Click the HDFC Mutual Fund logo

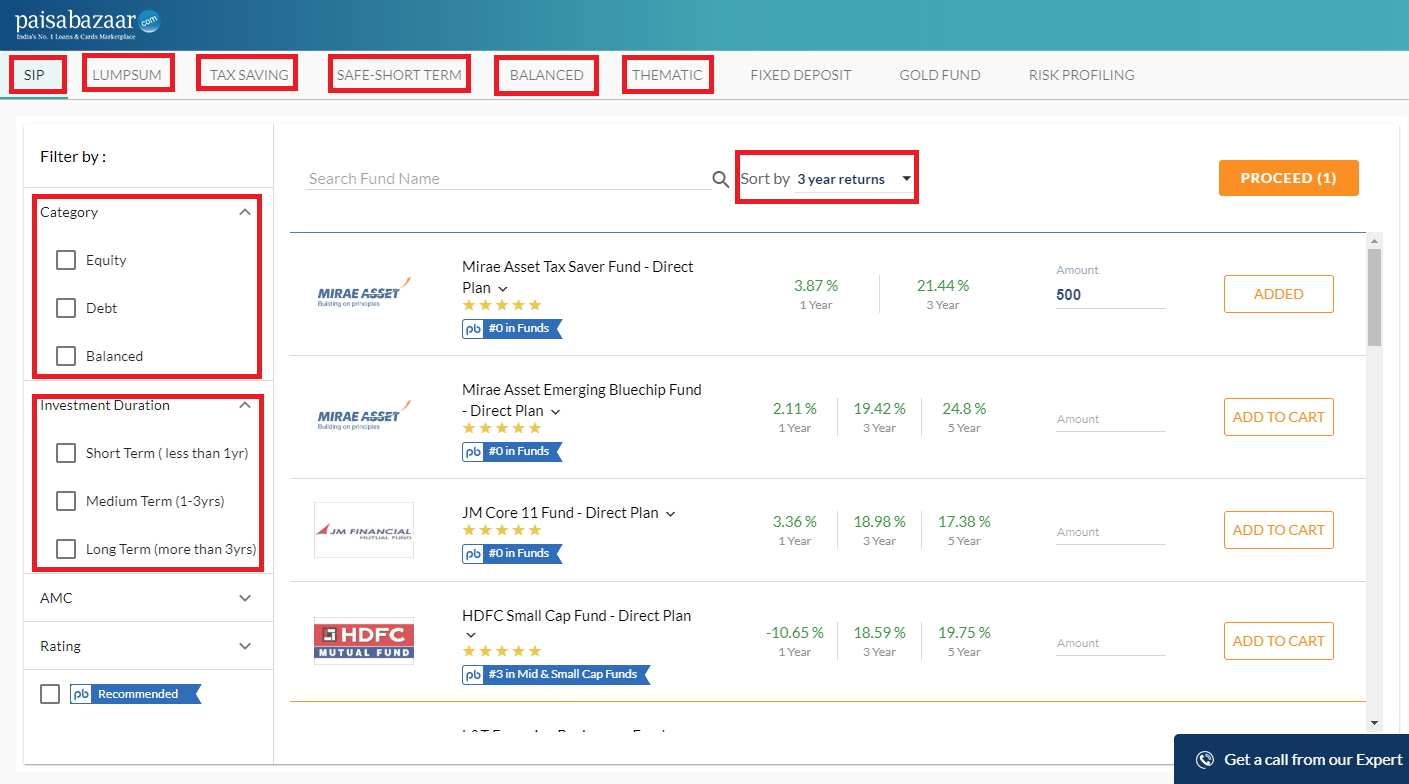tap(364, 641)
